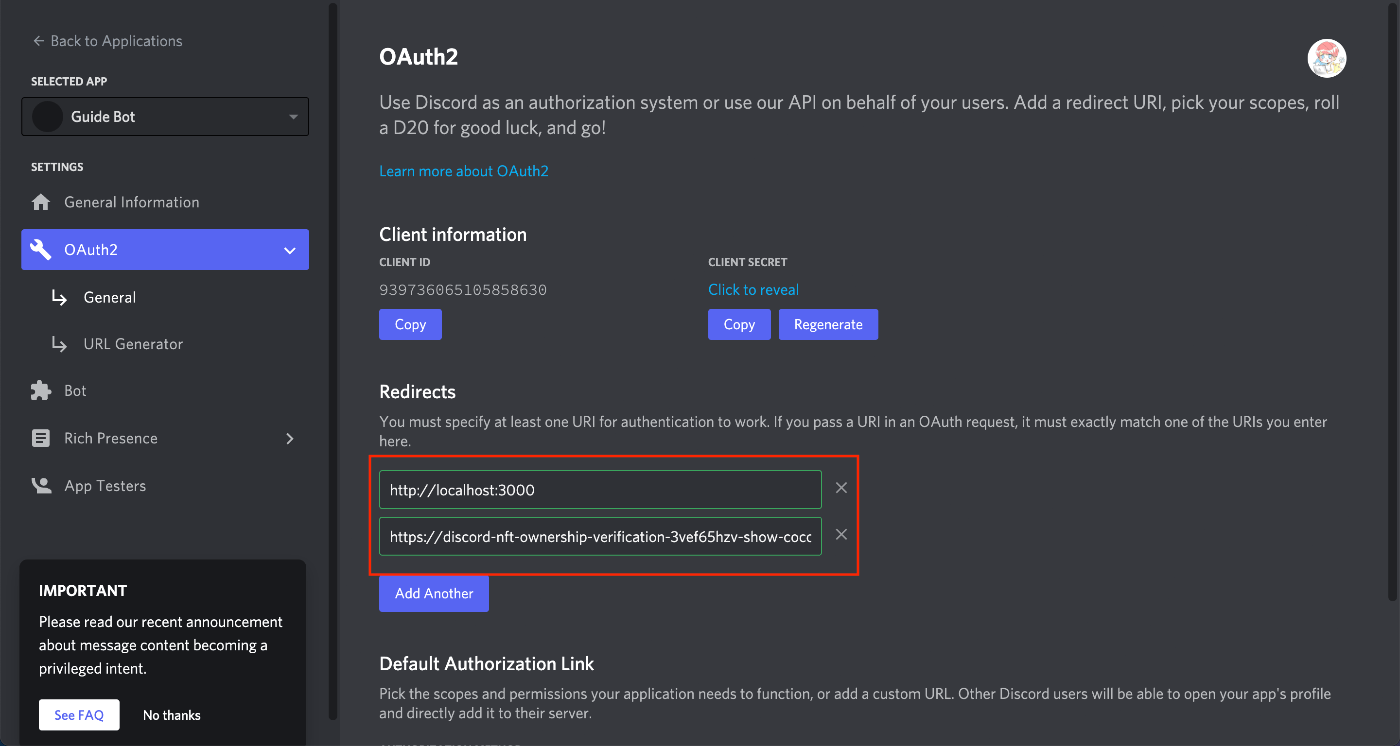Click the Guide Bot app icon
Image resolution: width=1400 pixels, height=746 pixels.
click(47, 117)
